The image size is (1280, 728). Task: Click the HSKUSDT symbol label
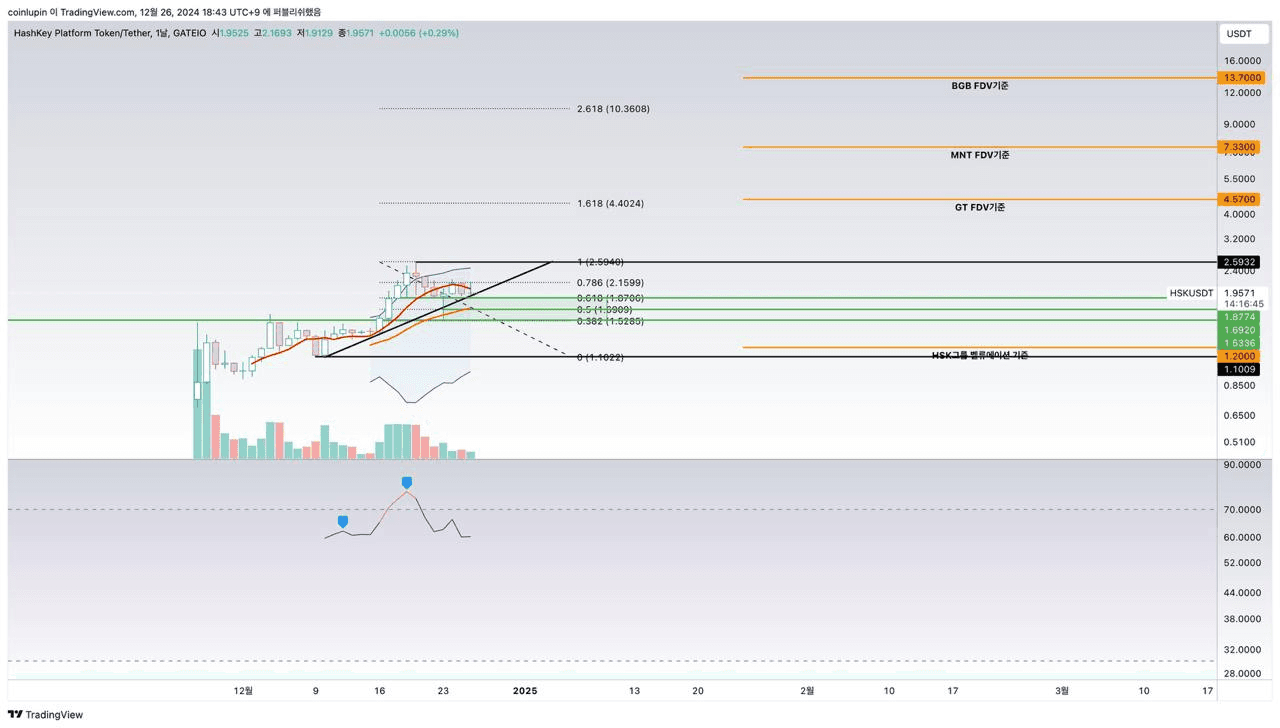1191,293
